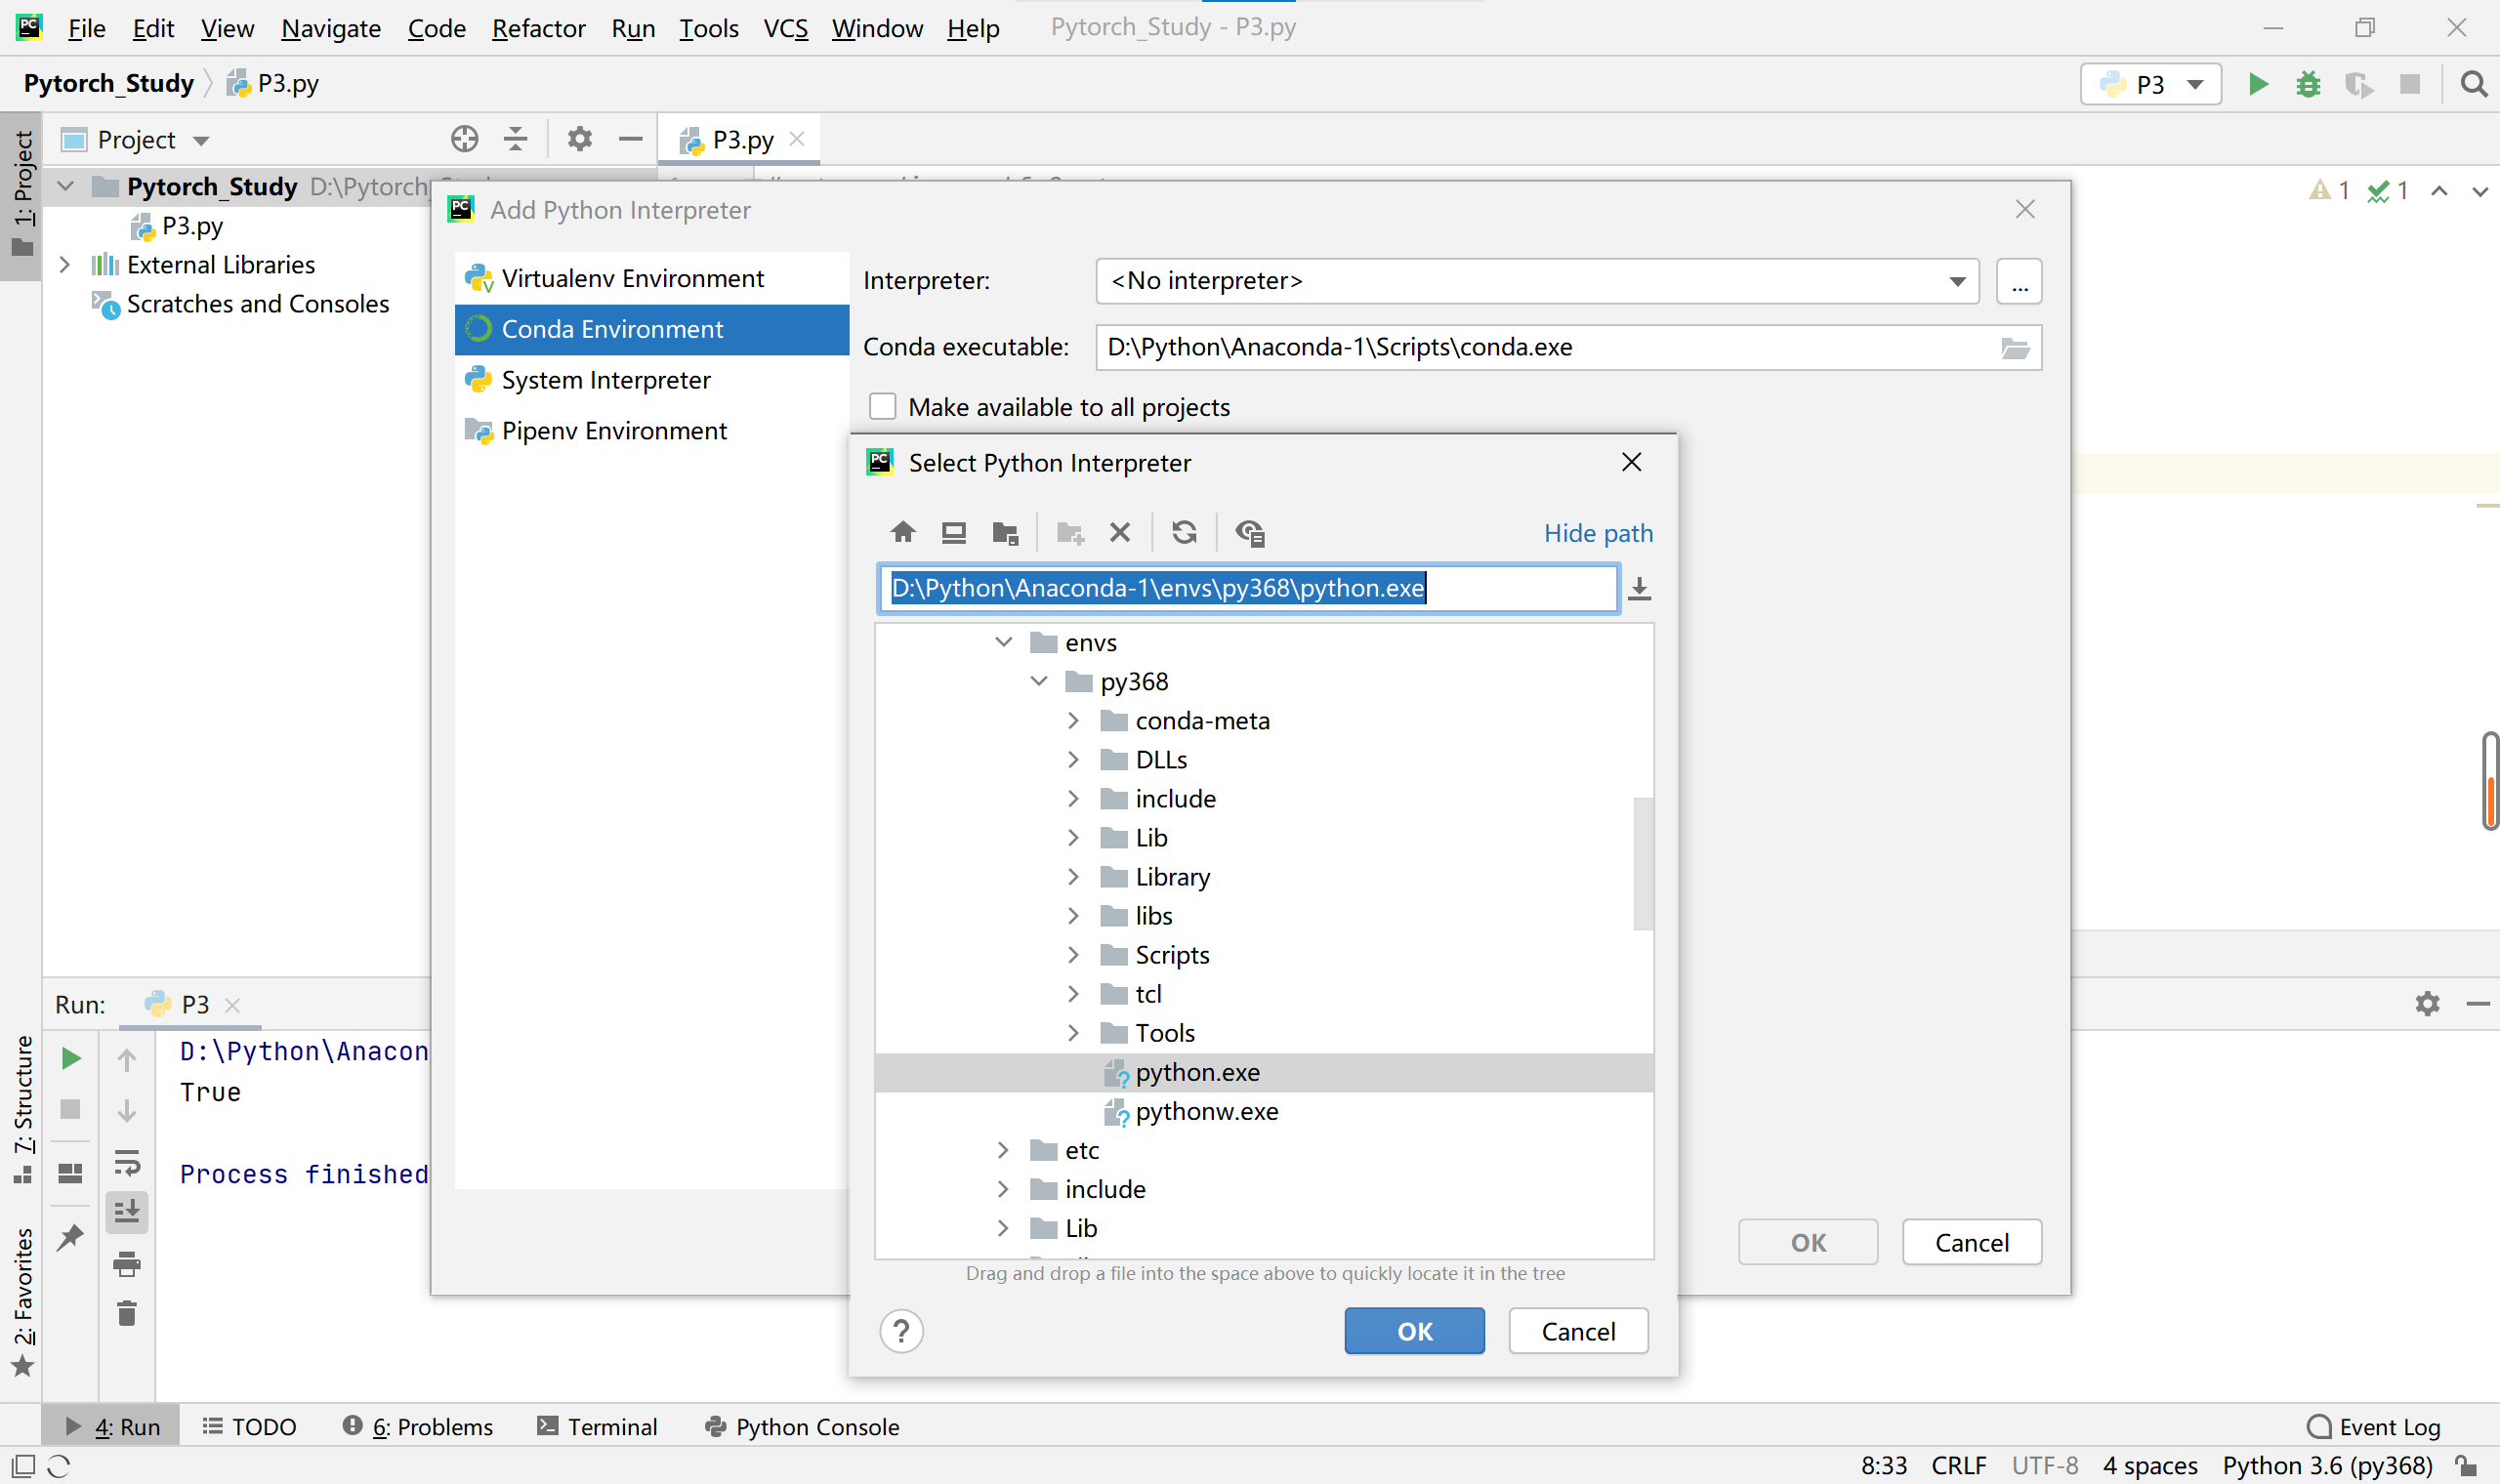The image size is (2500, 1484).
Task: Collapse all in Project panel toolbar
Action: coord(516,139)
